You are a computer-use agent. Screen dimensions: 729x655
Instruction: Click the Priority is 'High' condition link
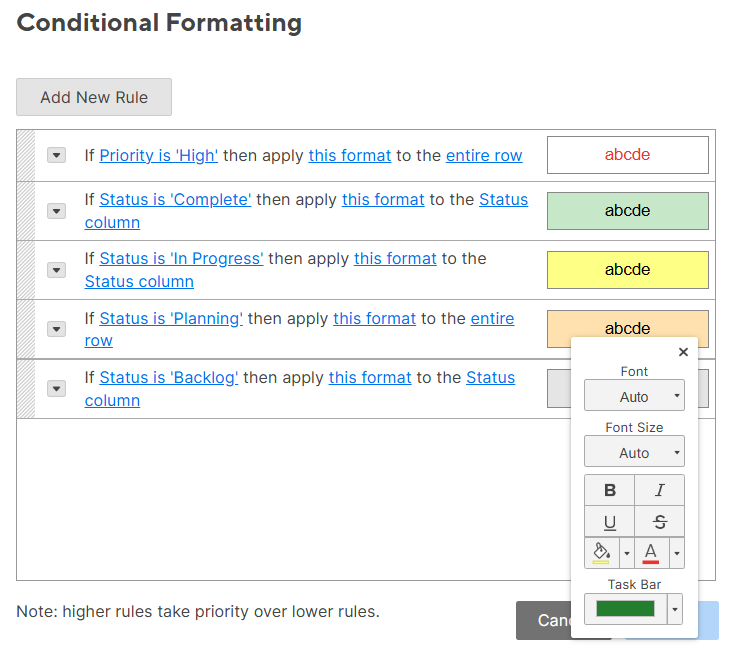(159, 155)
